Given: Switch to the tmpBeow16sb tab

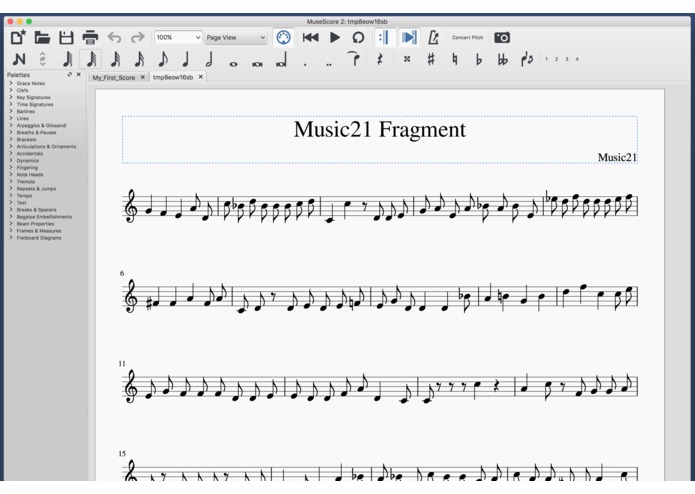Looking at the screenshot, I should (x=173, y=77).
